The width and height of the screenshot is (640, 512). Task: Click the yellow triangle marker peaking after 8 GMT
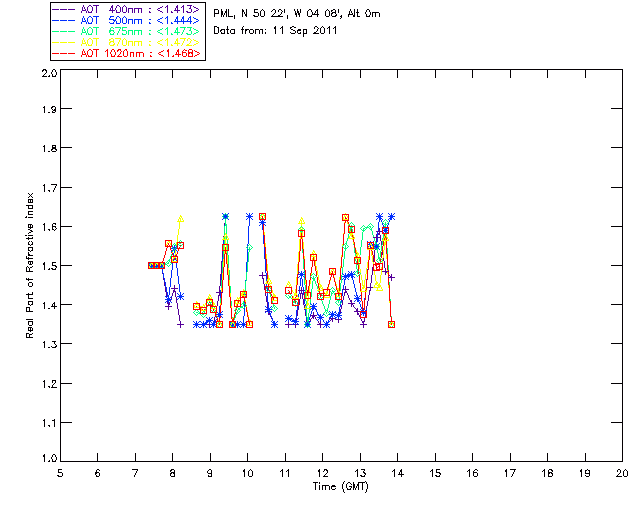coord(180,219)
